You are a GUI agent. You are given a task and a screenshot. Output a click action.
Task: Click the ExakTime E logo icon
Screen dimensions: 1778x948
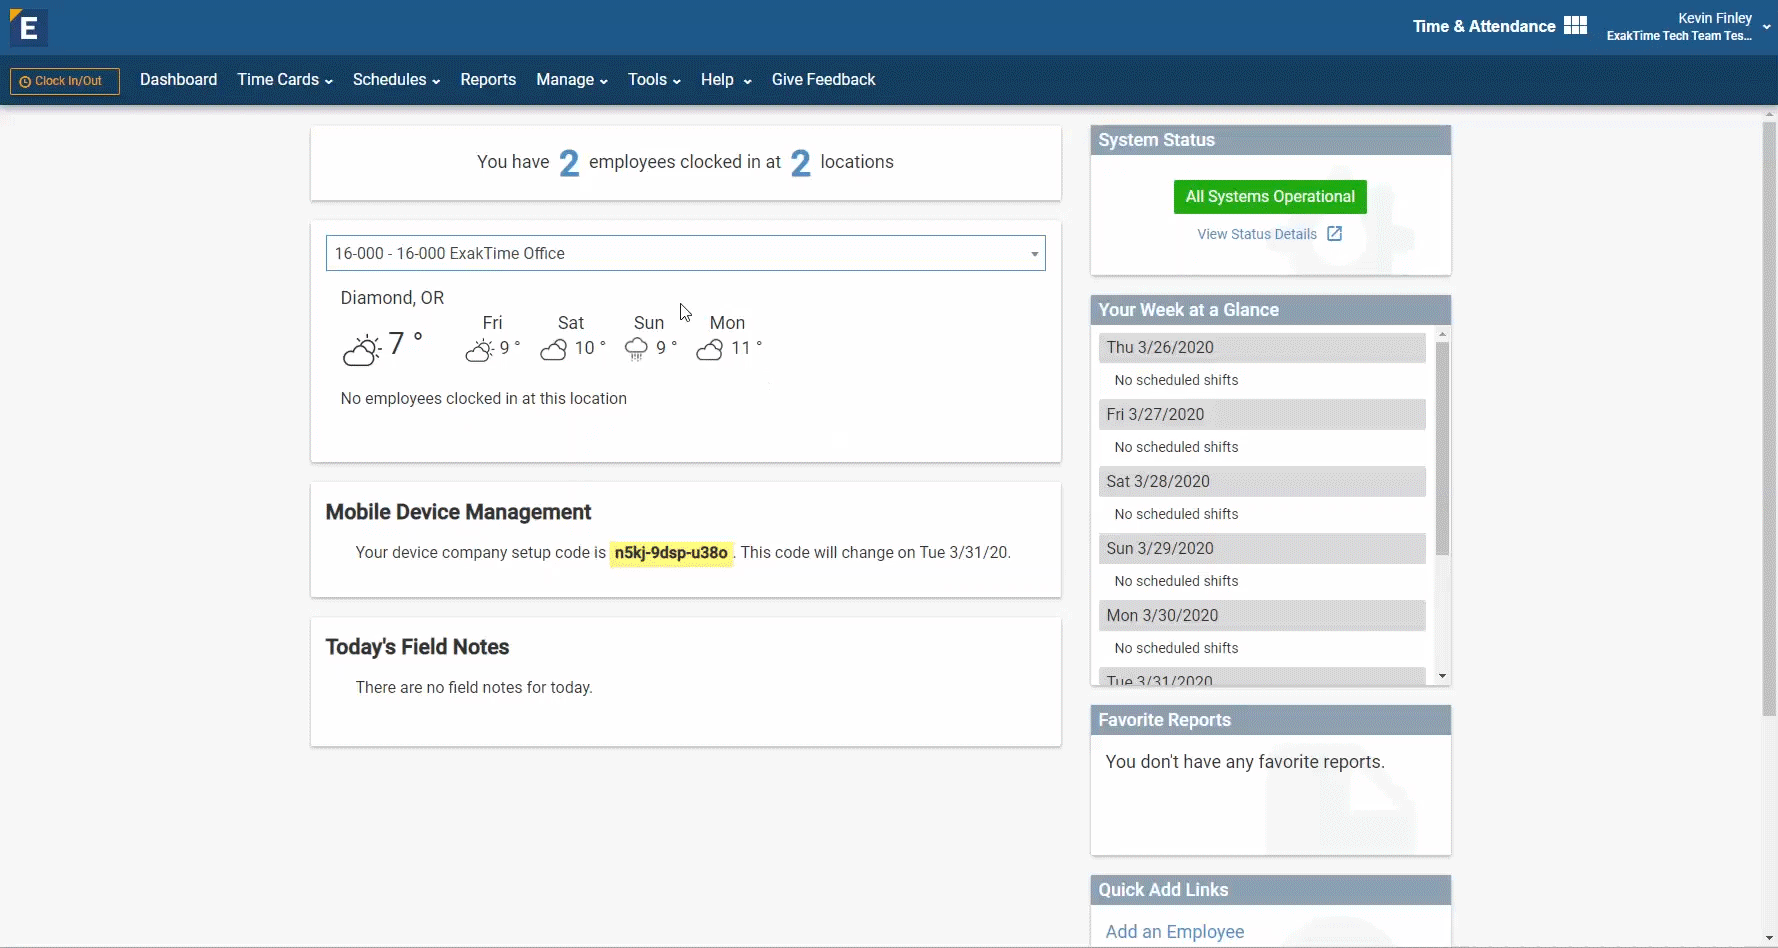click(x=28, y=28)
